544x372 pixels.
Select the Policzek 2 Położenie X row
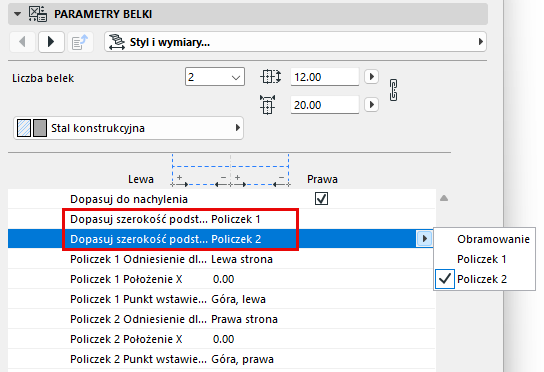[x=221, y=339]
